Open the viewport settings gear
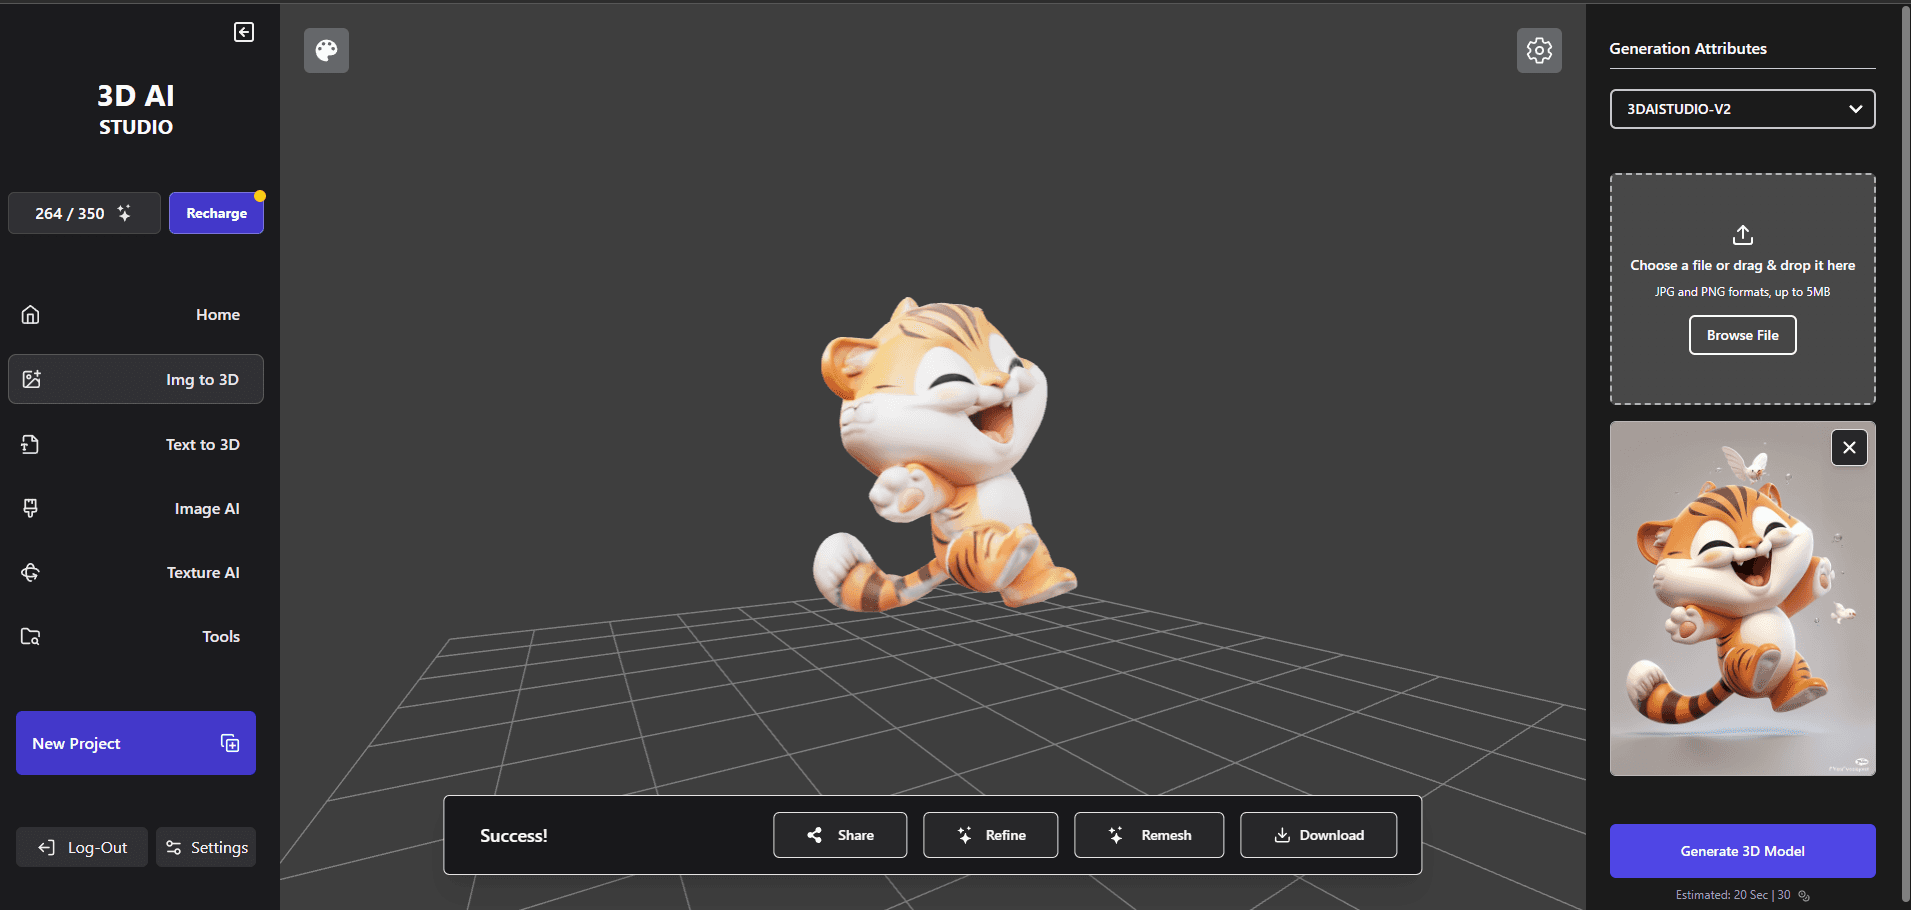The image size is (1911, 910). 1539,50
